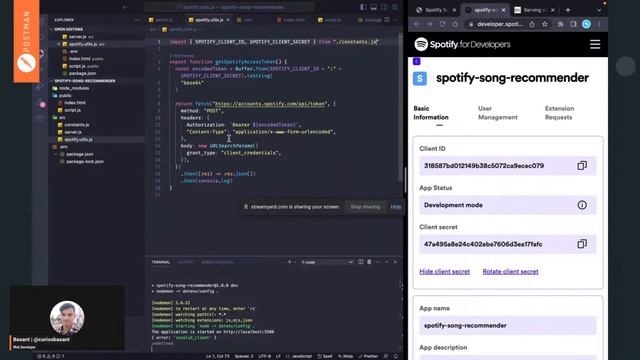The width and height of the screenshot is (640, 360).
Task: Toggle VS Code secondary sidebar layout
Action: pyautogui.click(x=384, y=7)
